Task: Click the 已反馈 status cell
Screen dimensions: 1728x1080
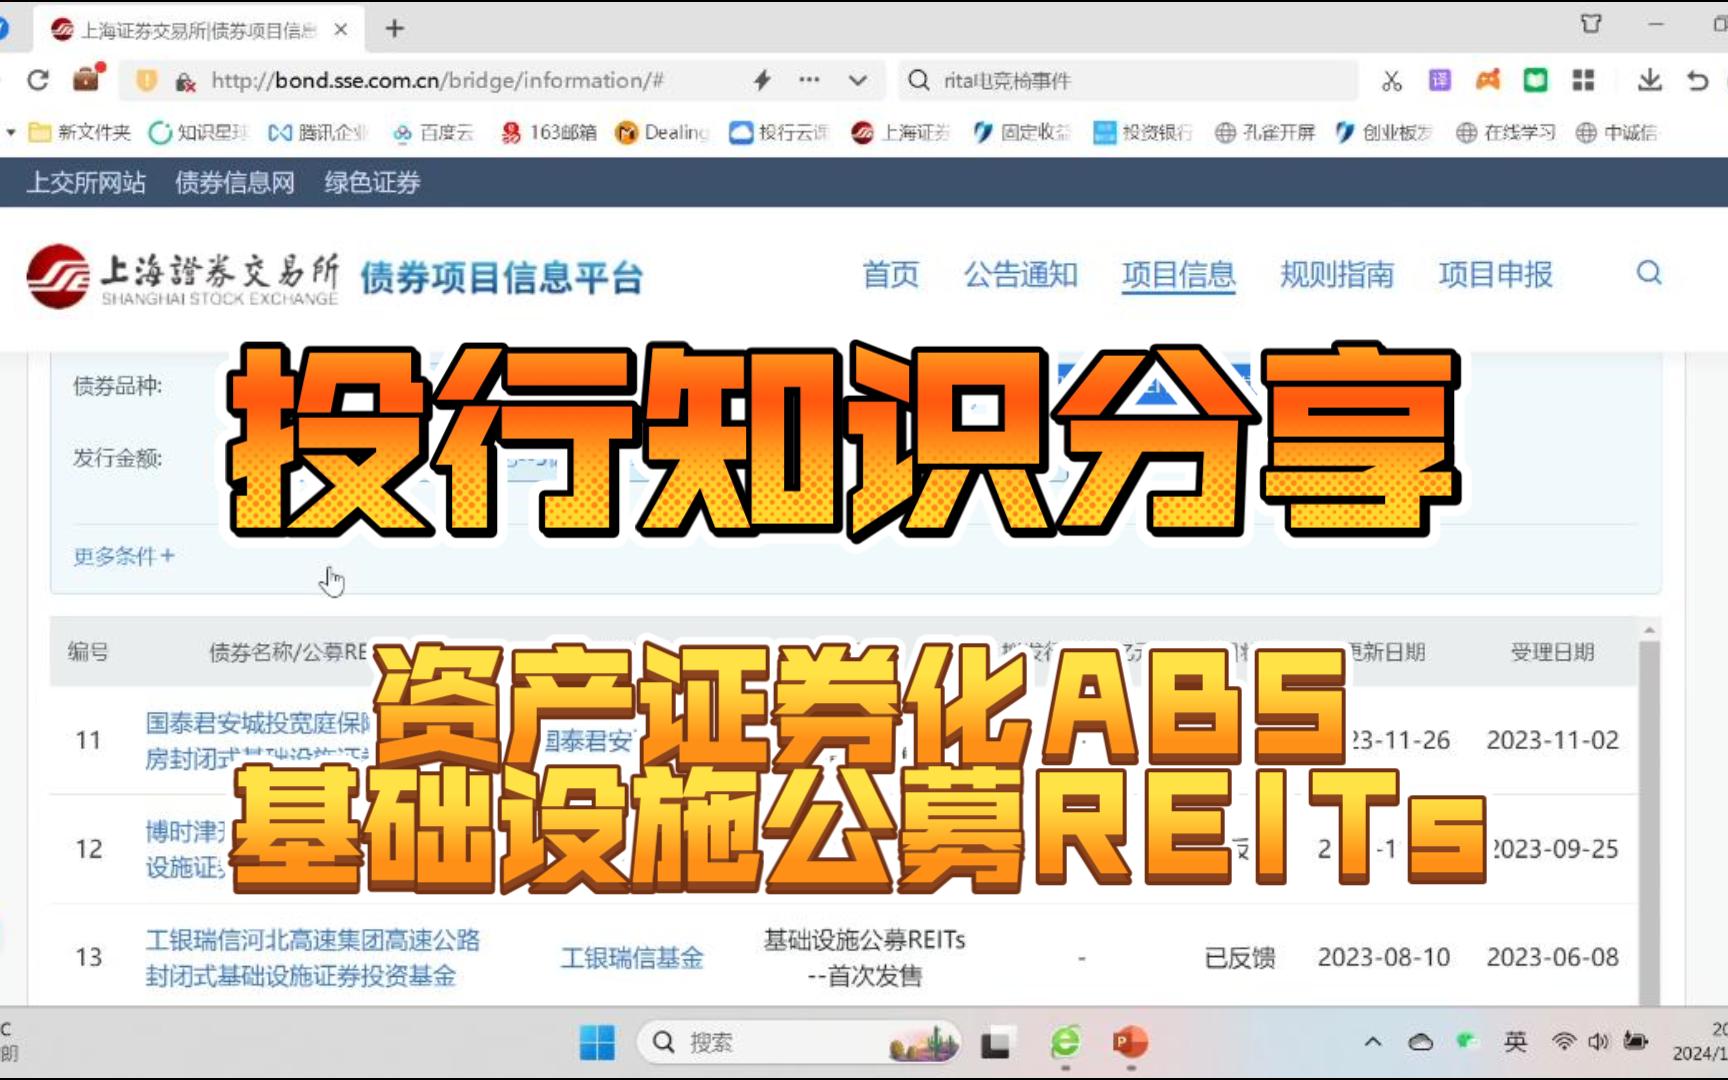Action: (1240, 958)
